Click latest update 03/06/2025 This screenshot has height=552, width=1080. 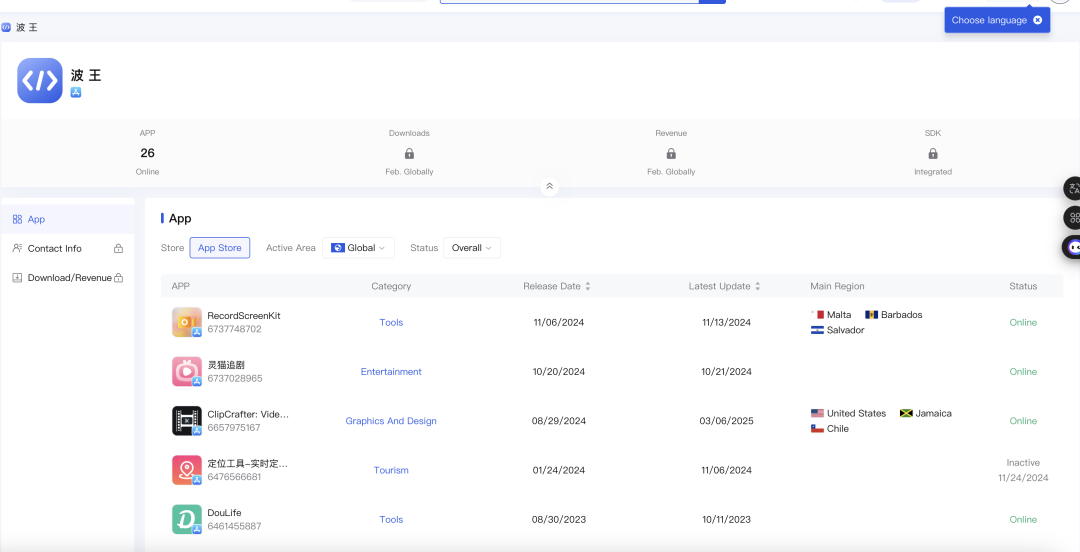[x=727, y=421]
